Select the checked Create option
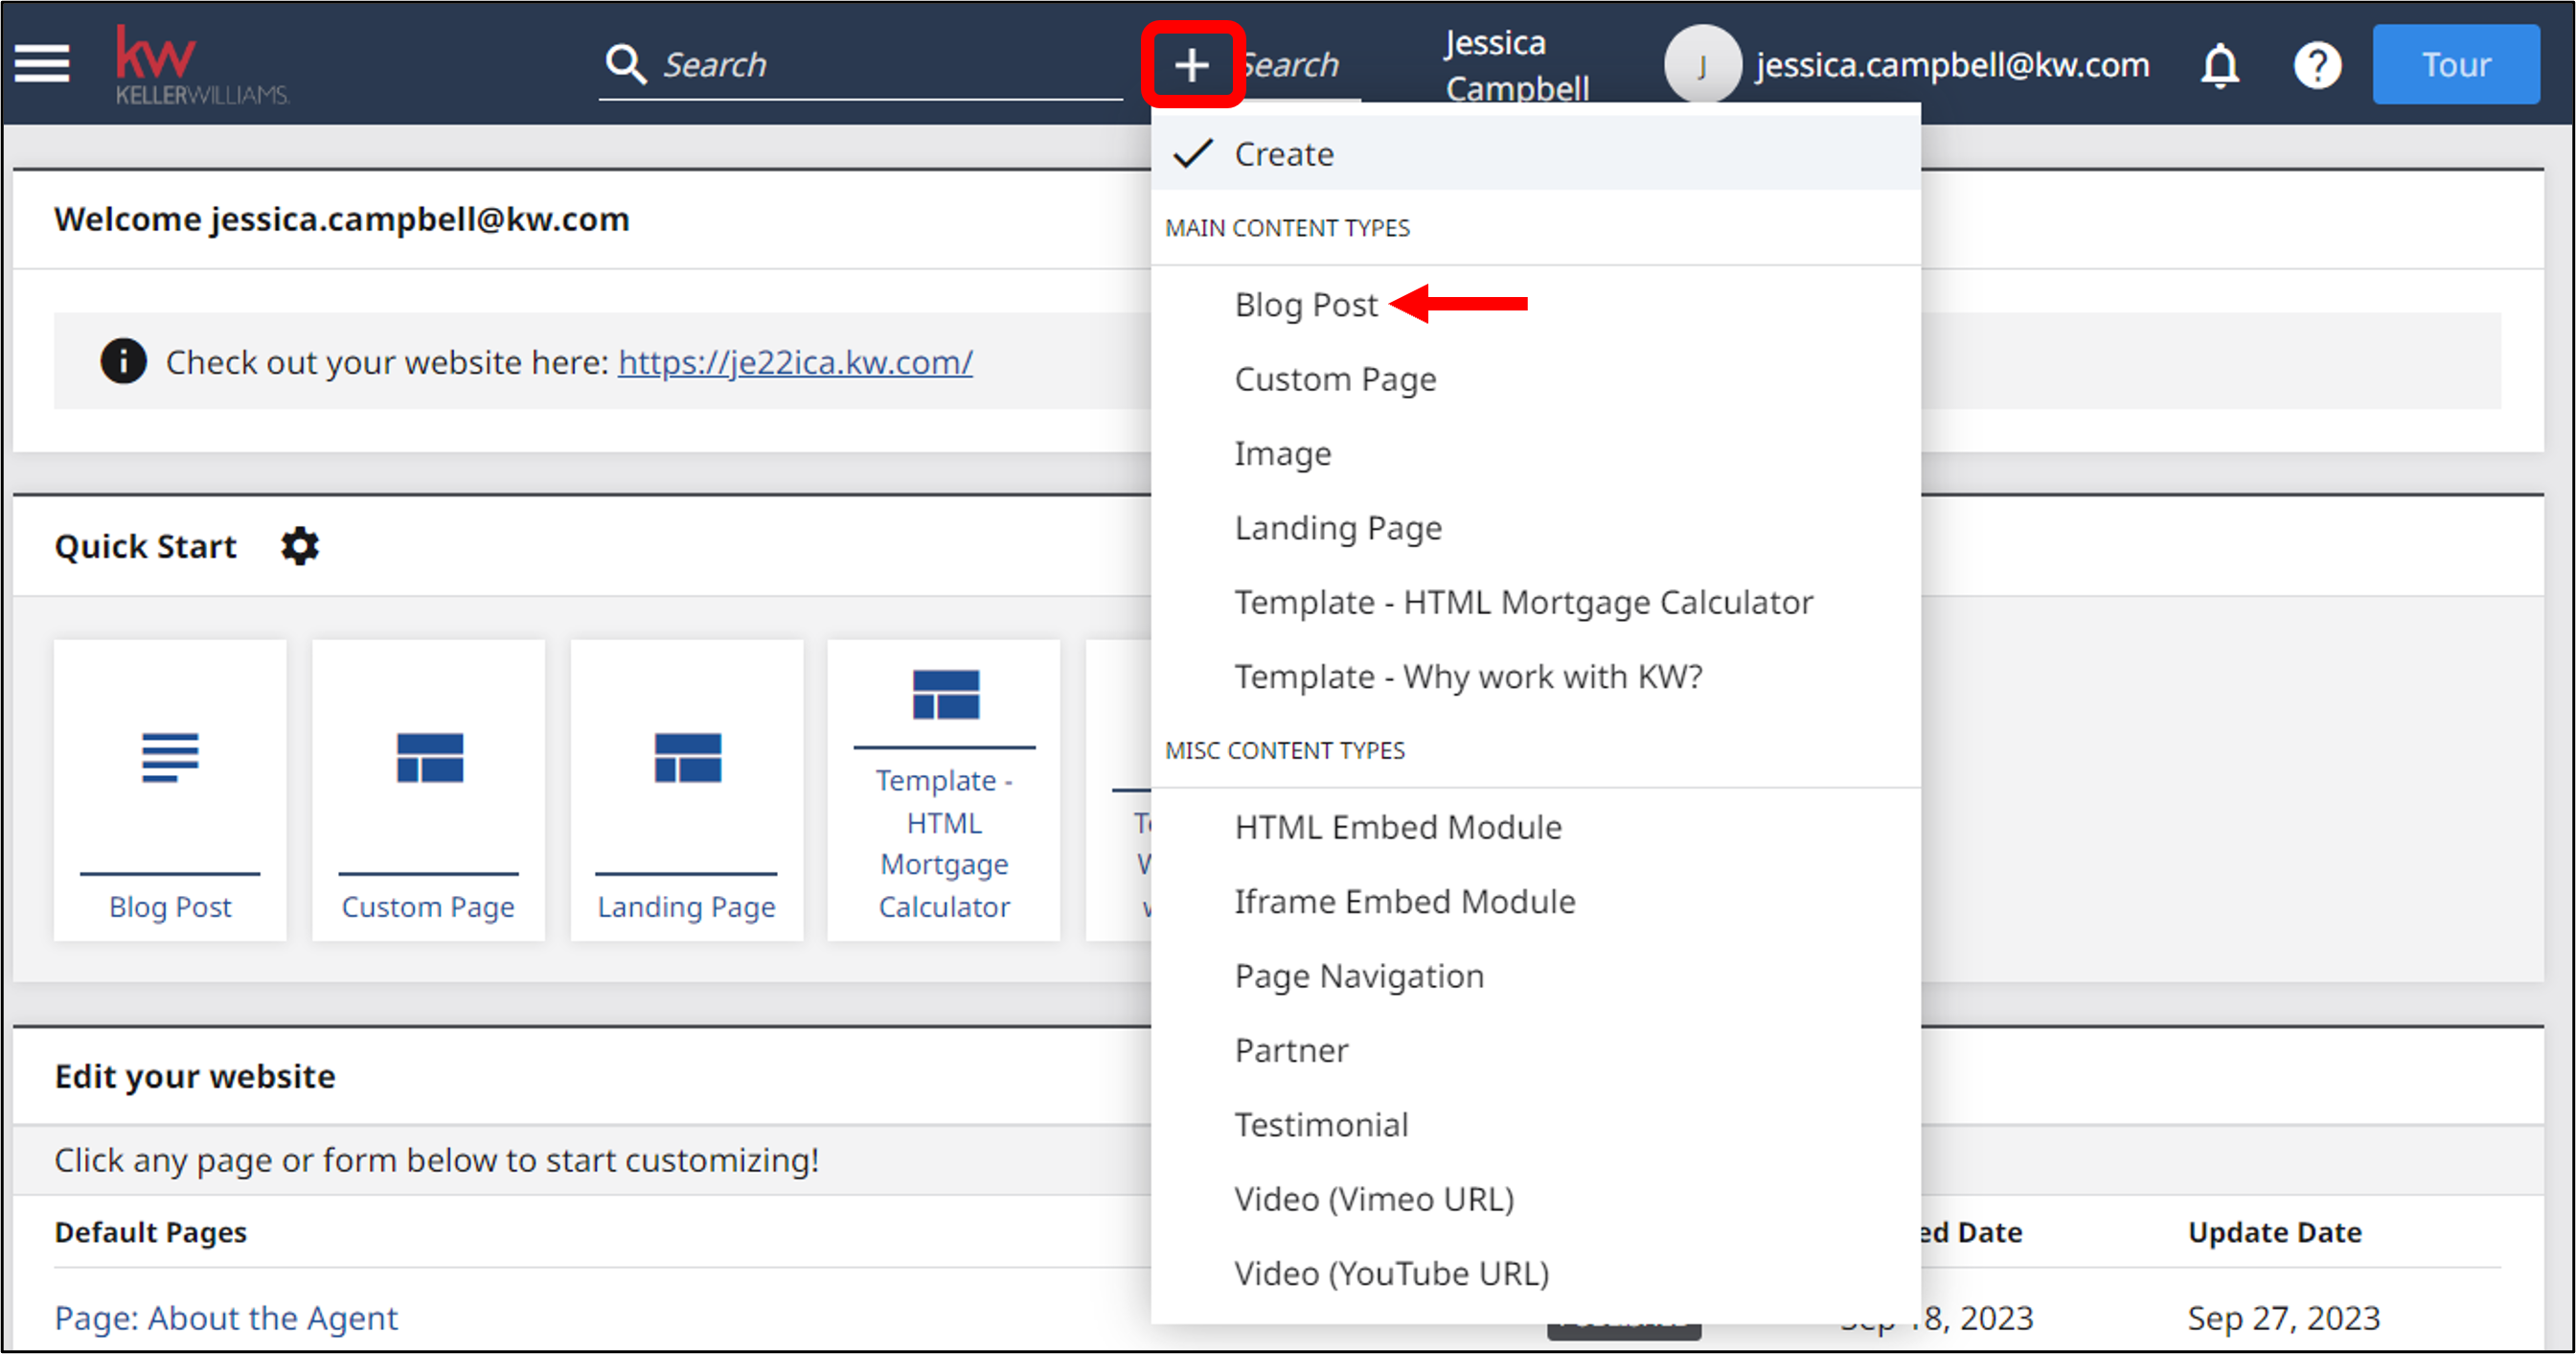Viewport: 2576px width, 1354px height. click(x=1283, y=154)
